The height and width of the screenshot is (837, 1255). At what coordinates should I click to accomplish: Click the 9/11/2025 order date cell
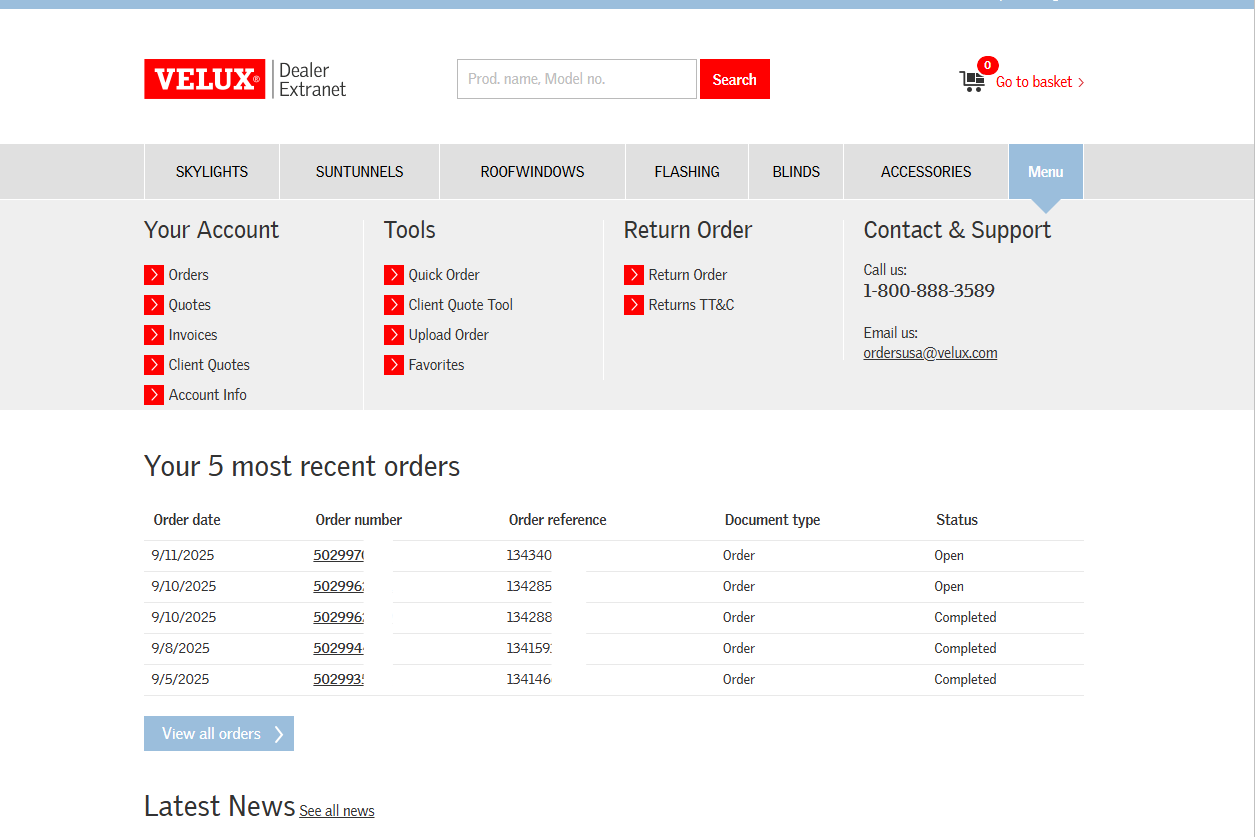tap(183, 555)
